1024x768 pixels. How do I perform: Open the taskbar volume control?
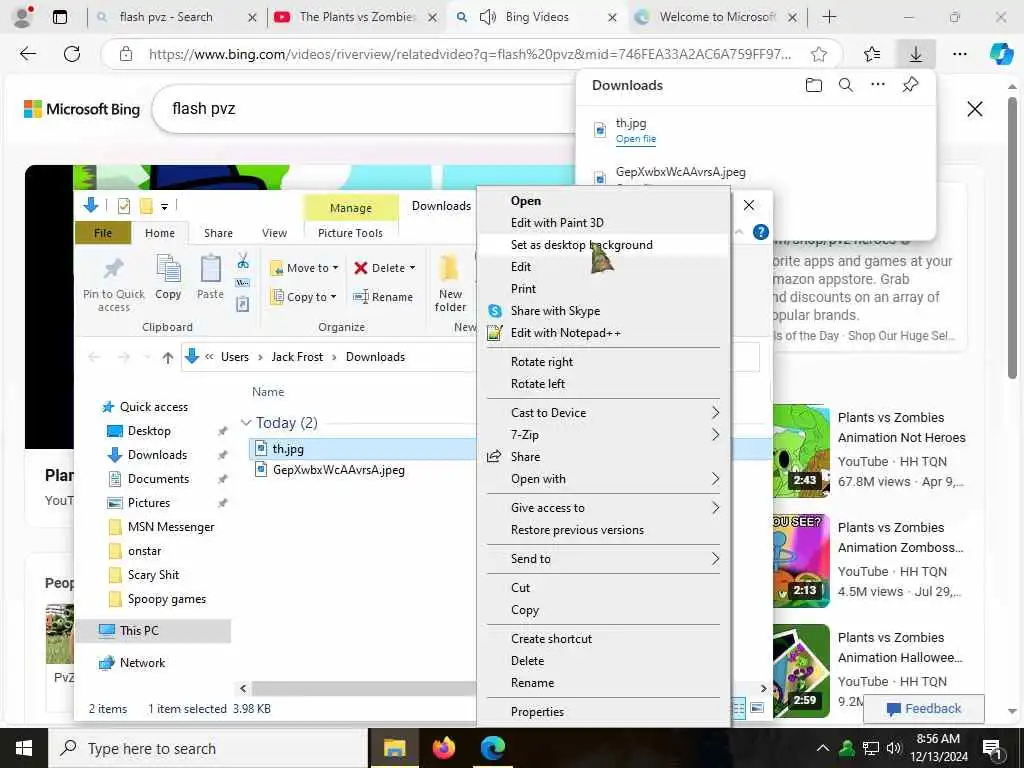894,748
